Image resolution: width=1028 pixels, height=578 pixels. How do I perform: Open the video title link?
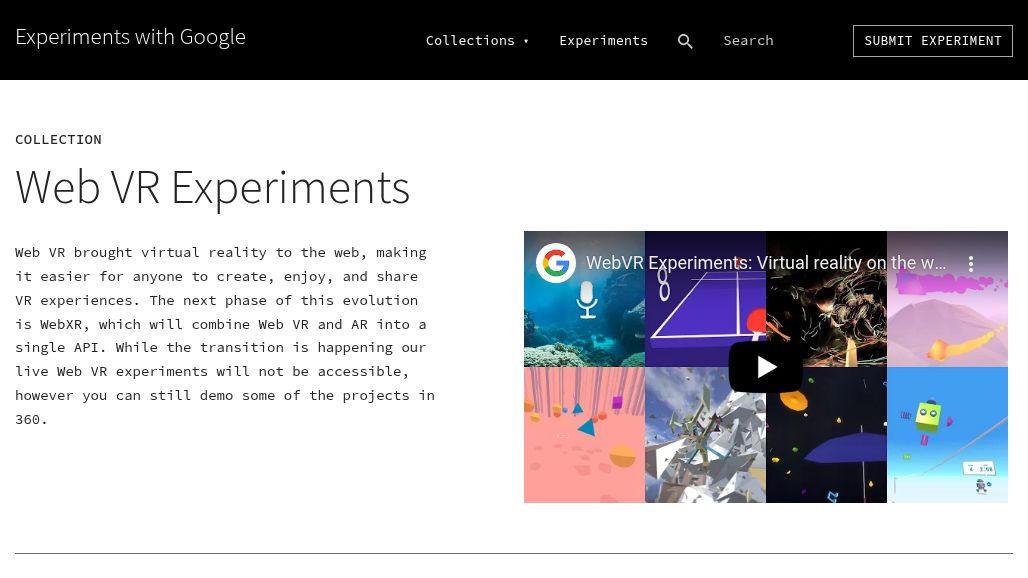[766, 263]
